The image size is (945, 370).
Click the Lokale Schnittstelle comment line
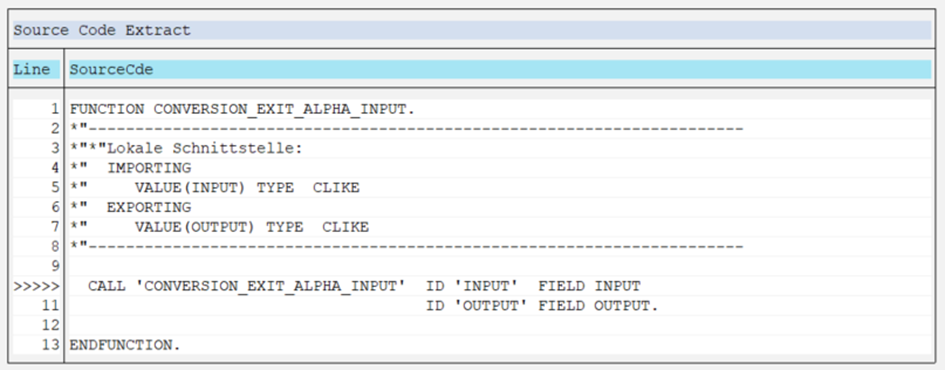(186, 149)
